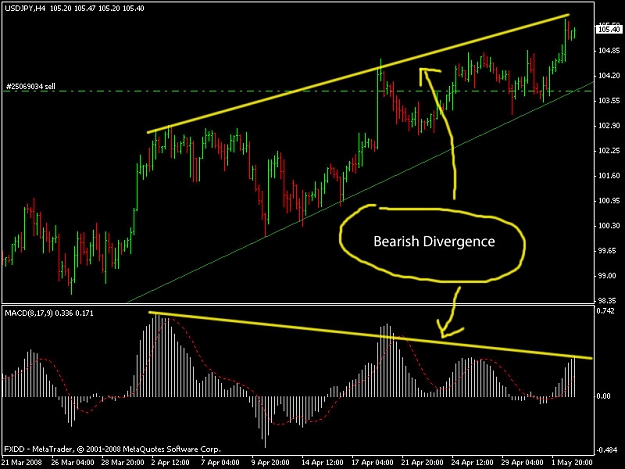This screenshot has width=625, height=469.
Task: Click the 14 Apr 12:00 time label
Action: (322, 463)
